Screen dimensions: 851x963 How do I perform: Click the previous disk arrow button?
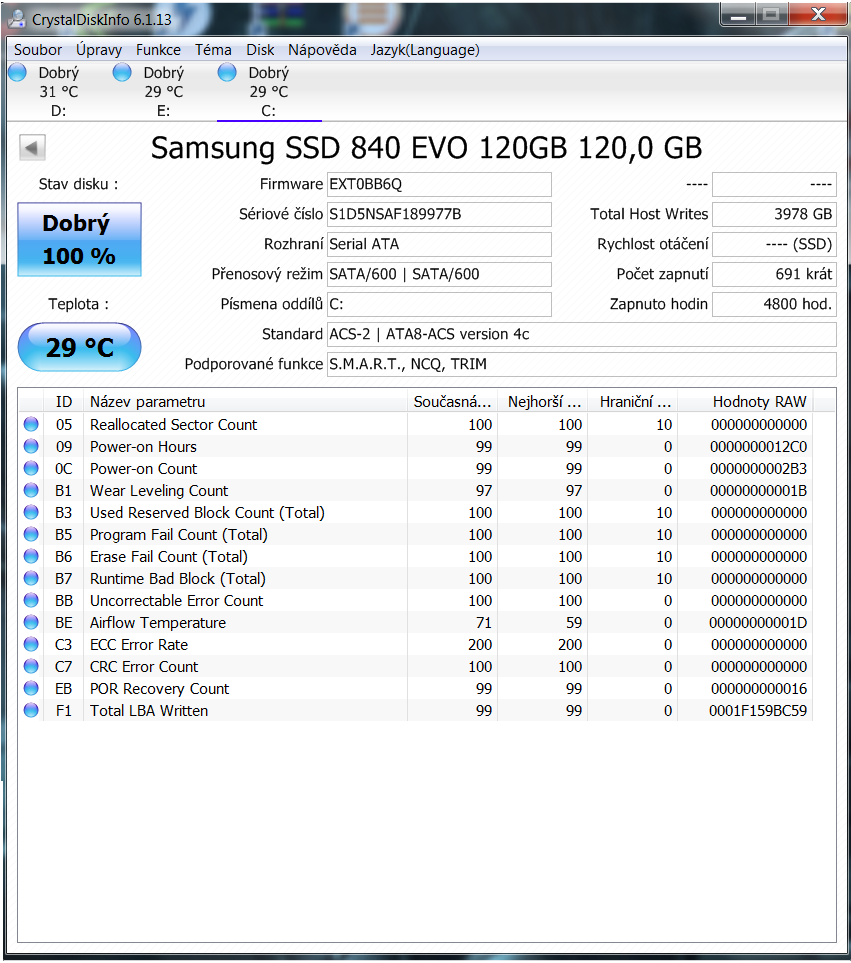coord(32,147)
